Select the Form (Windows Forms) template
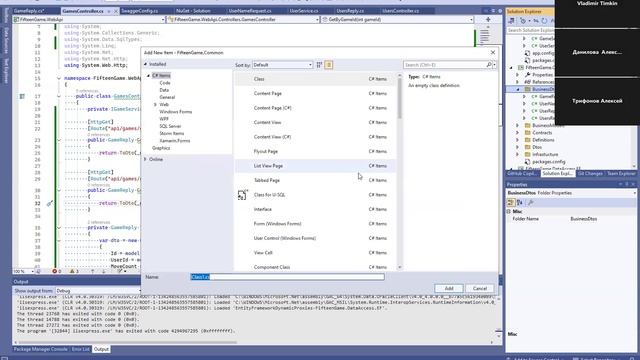The width and height of the screenshot is (640, 360). click(x=315, y=224)
